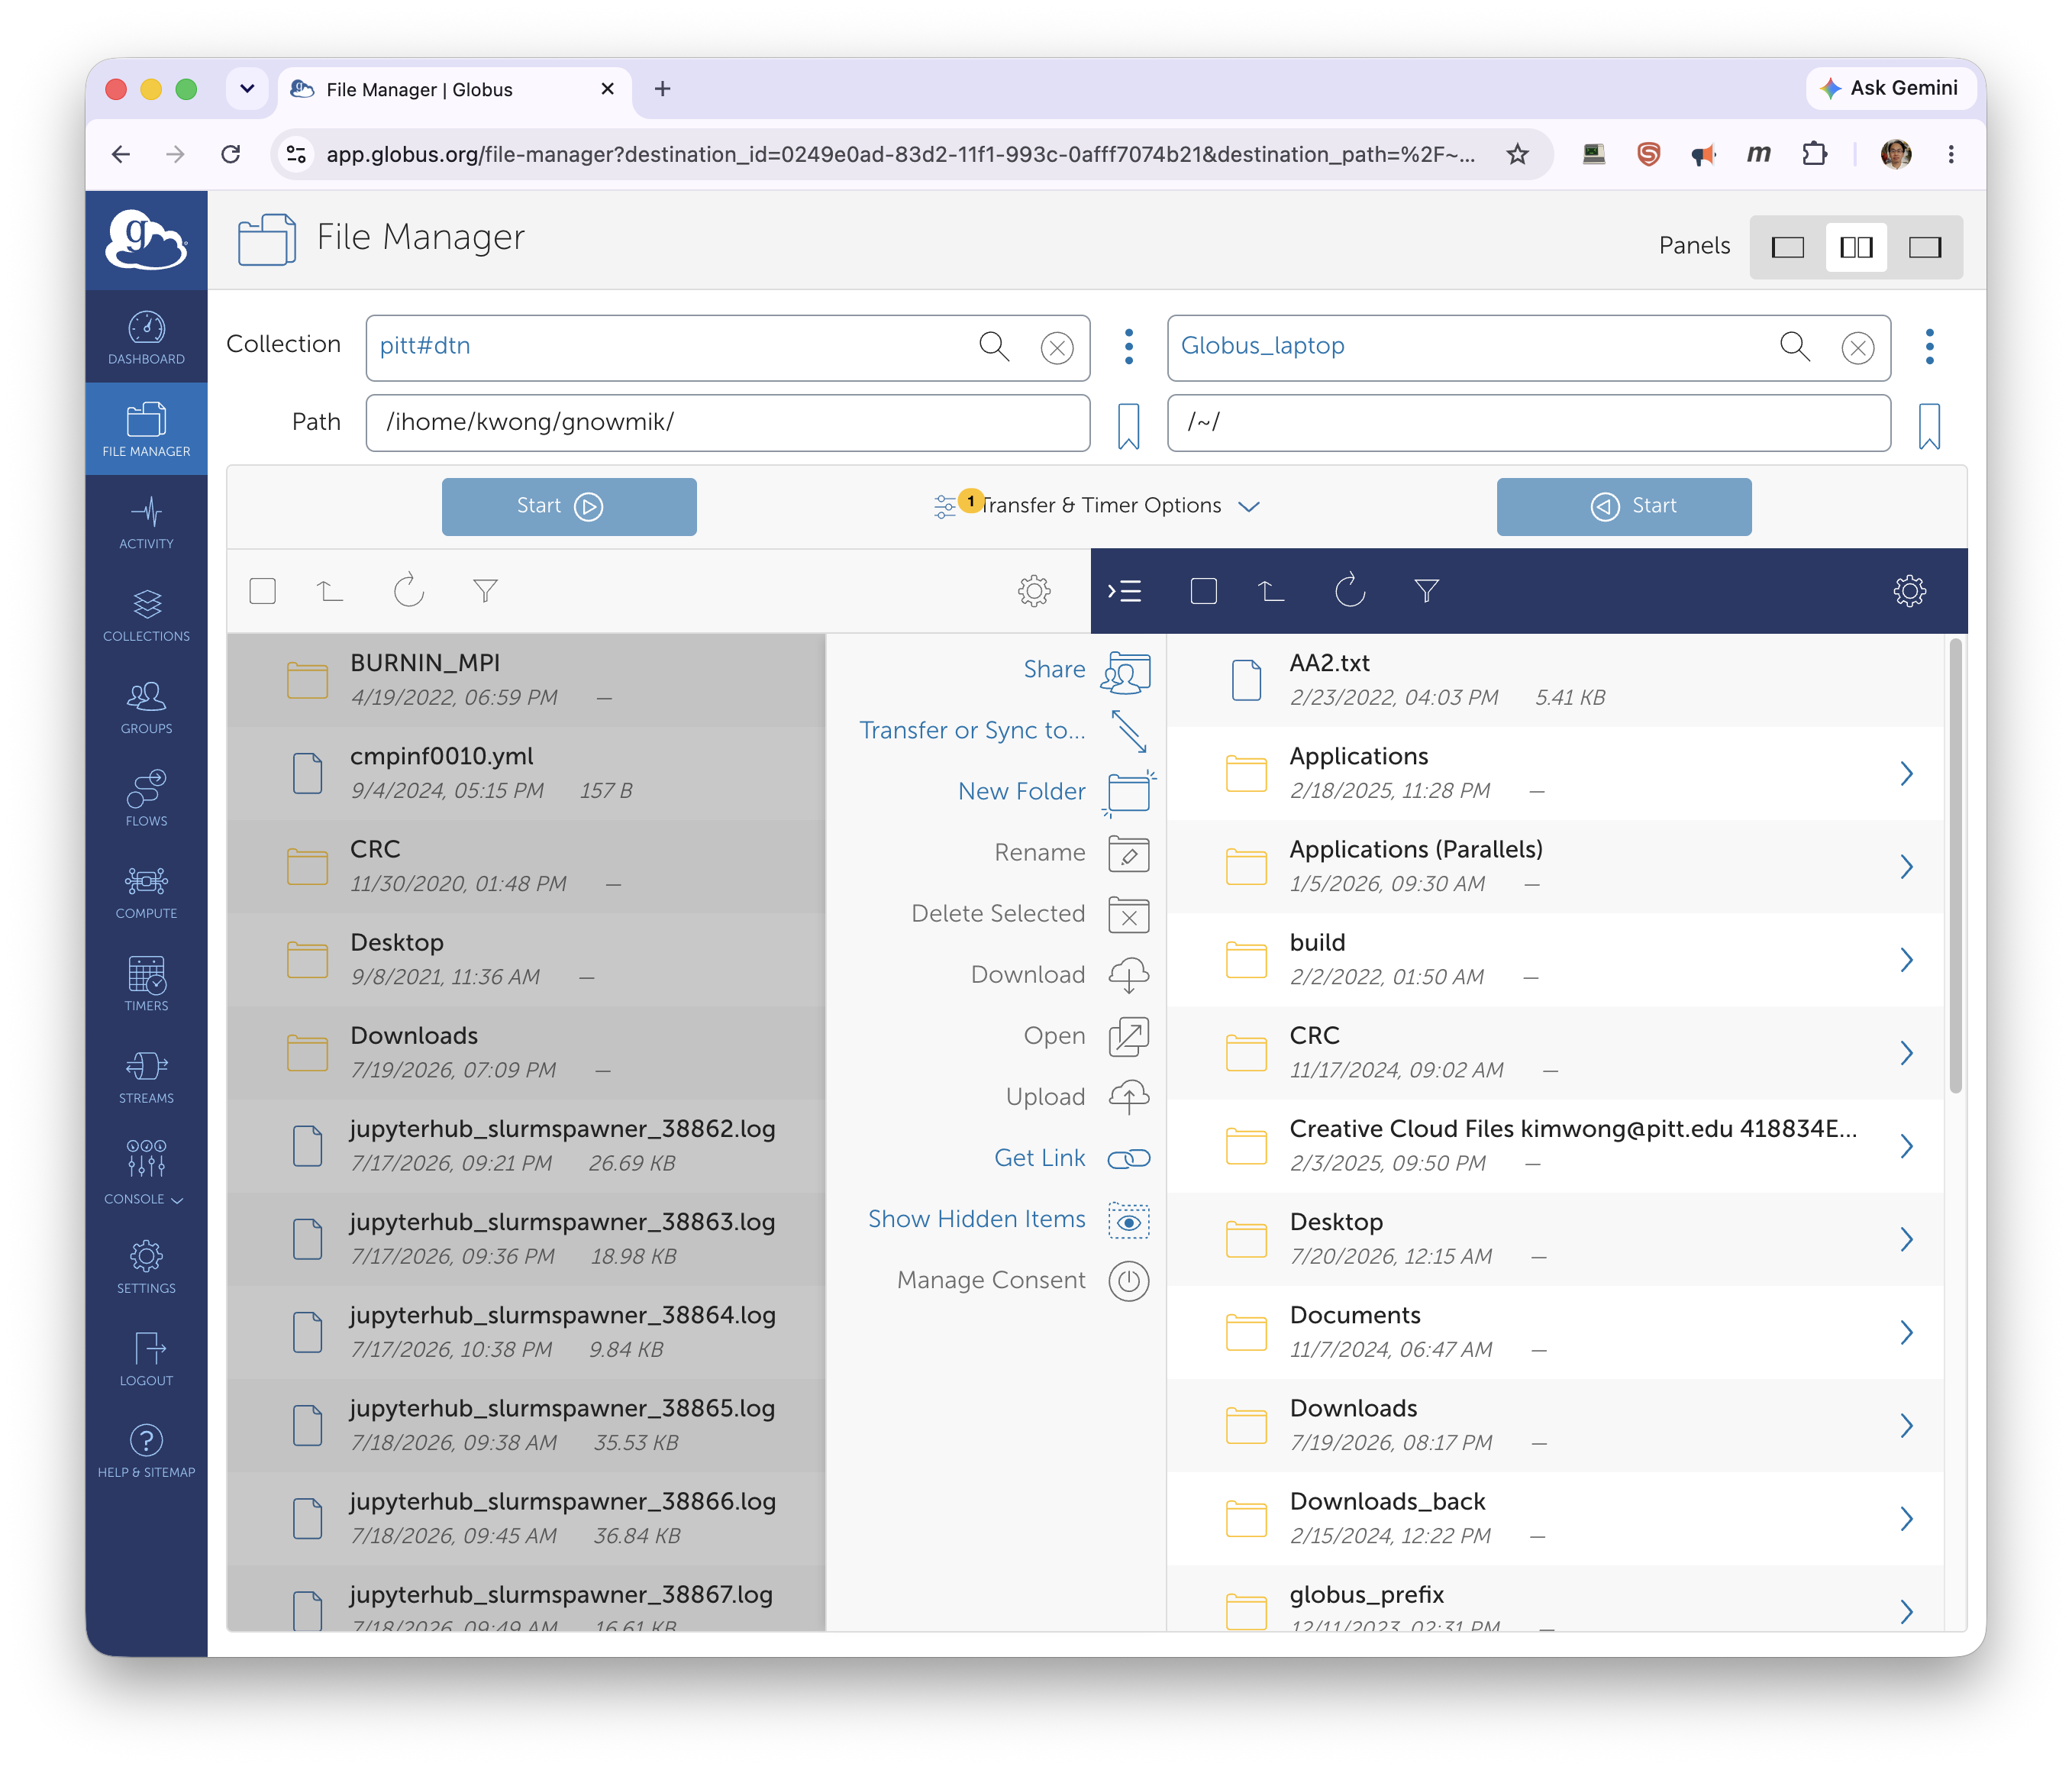Switch to right-only panel layout
The width and height of the screenshot is (2072, 1770).
point(1925,247)
